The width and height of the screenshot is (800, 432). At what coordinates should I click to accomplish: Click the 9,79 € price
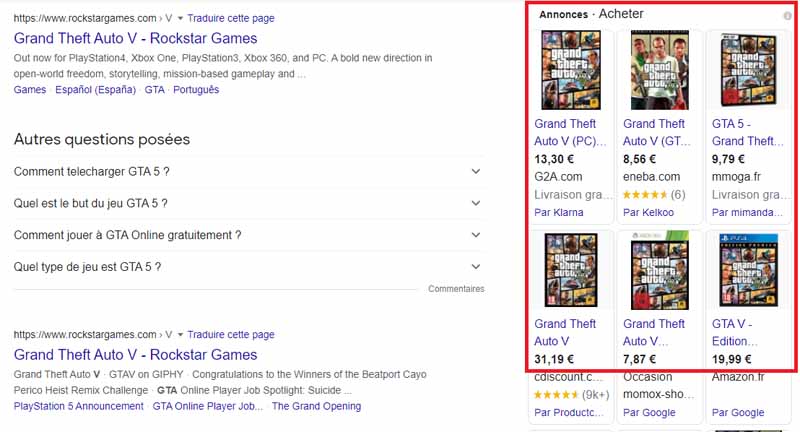click(728, 159)
